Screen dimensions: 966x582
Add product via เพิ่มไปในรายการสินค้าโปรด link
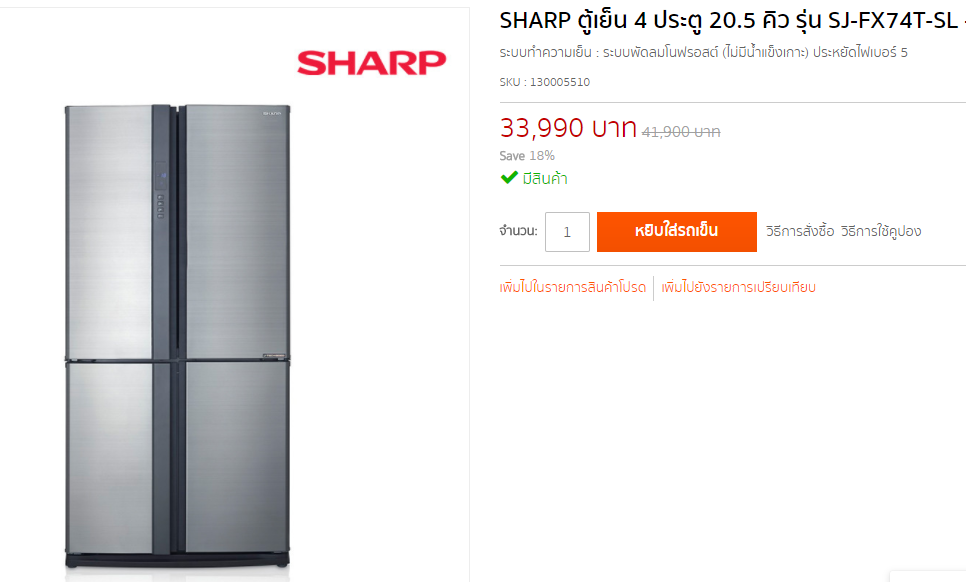(x=572, y=288)
